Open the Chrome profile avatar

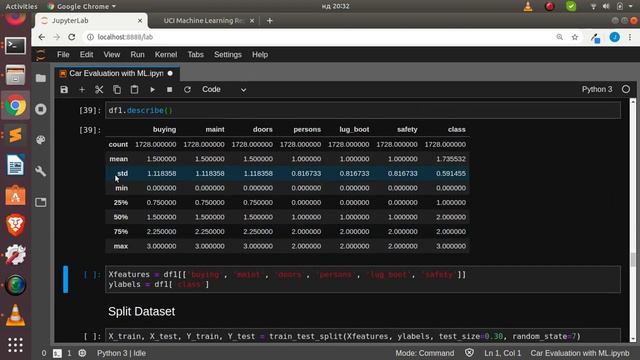[x=614, y=37]
